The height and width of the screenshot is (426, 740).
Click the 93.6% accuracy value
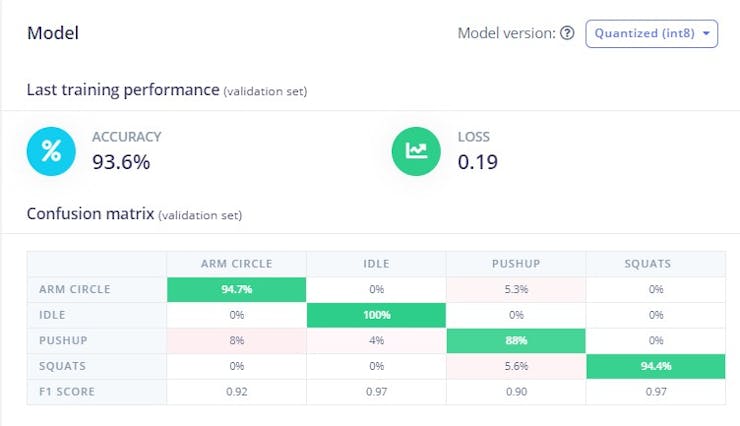(123, 161)
